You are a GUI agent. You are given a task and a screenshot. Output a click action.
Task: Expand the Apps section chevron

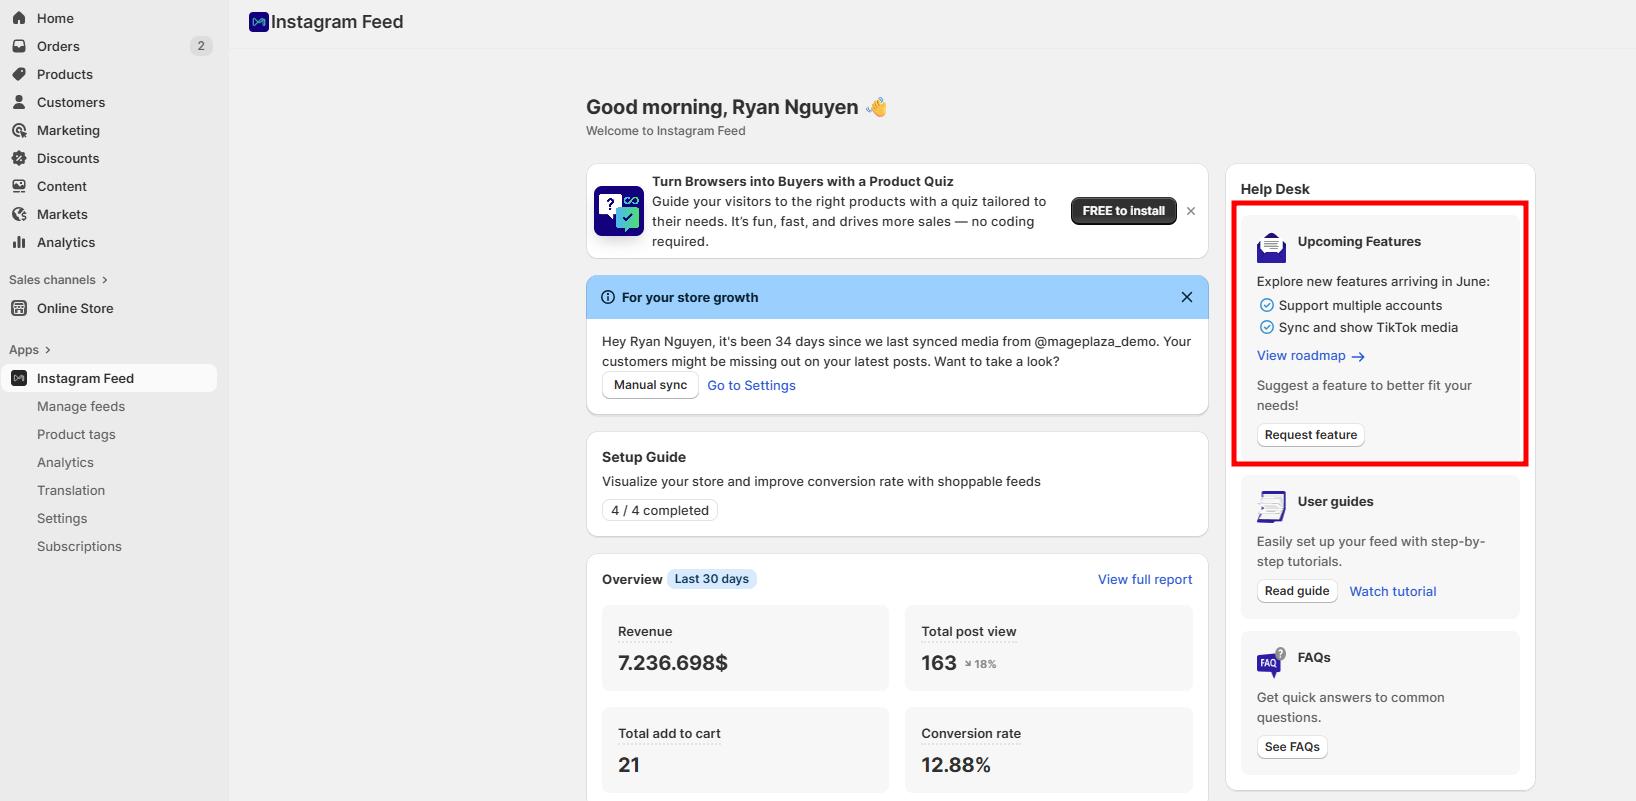coord(47,350)
